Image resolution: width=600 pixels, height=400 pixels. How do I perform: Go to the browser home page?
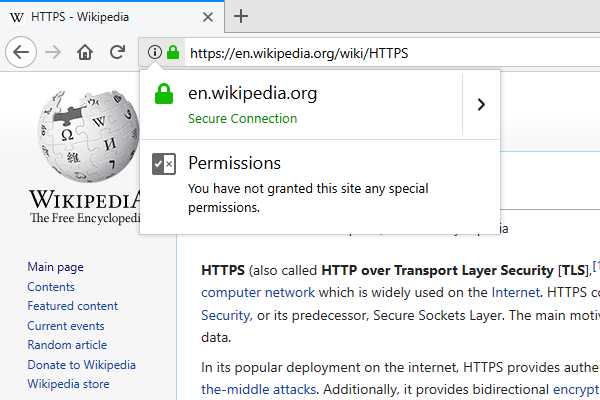85,53
